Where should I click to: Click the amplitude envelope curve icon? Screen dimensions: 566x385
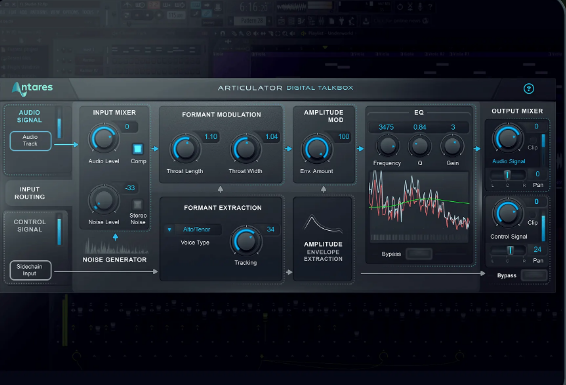pos(323,224)
